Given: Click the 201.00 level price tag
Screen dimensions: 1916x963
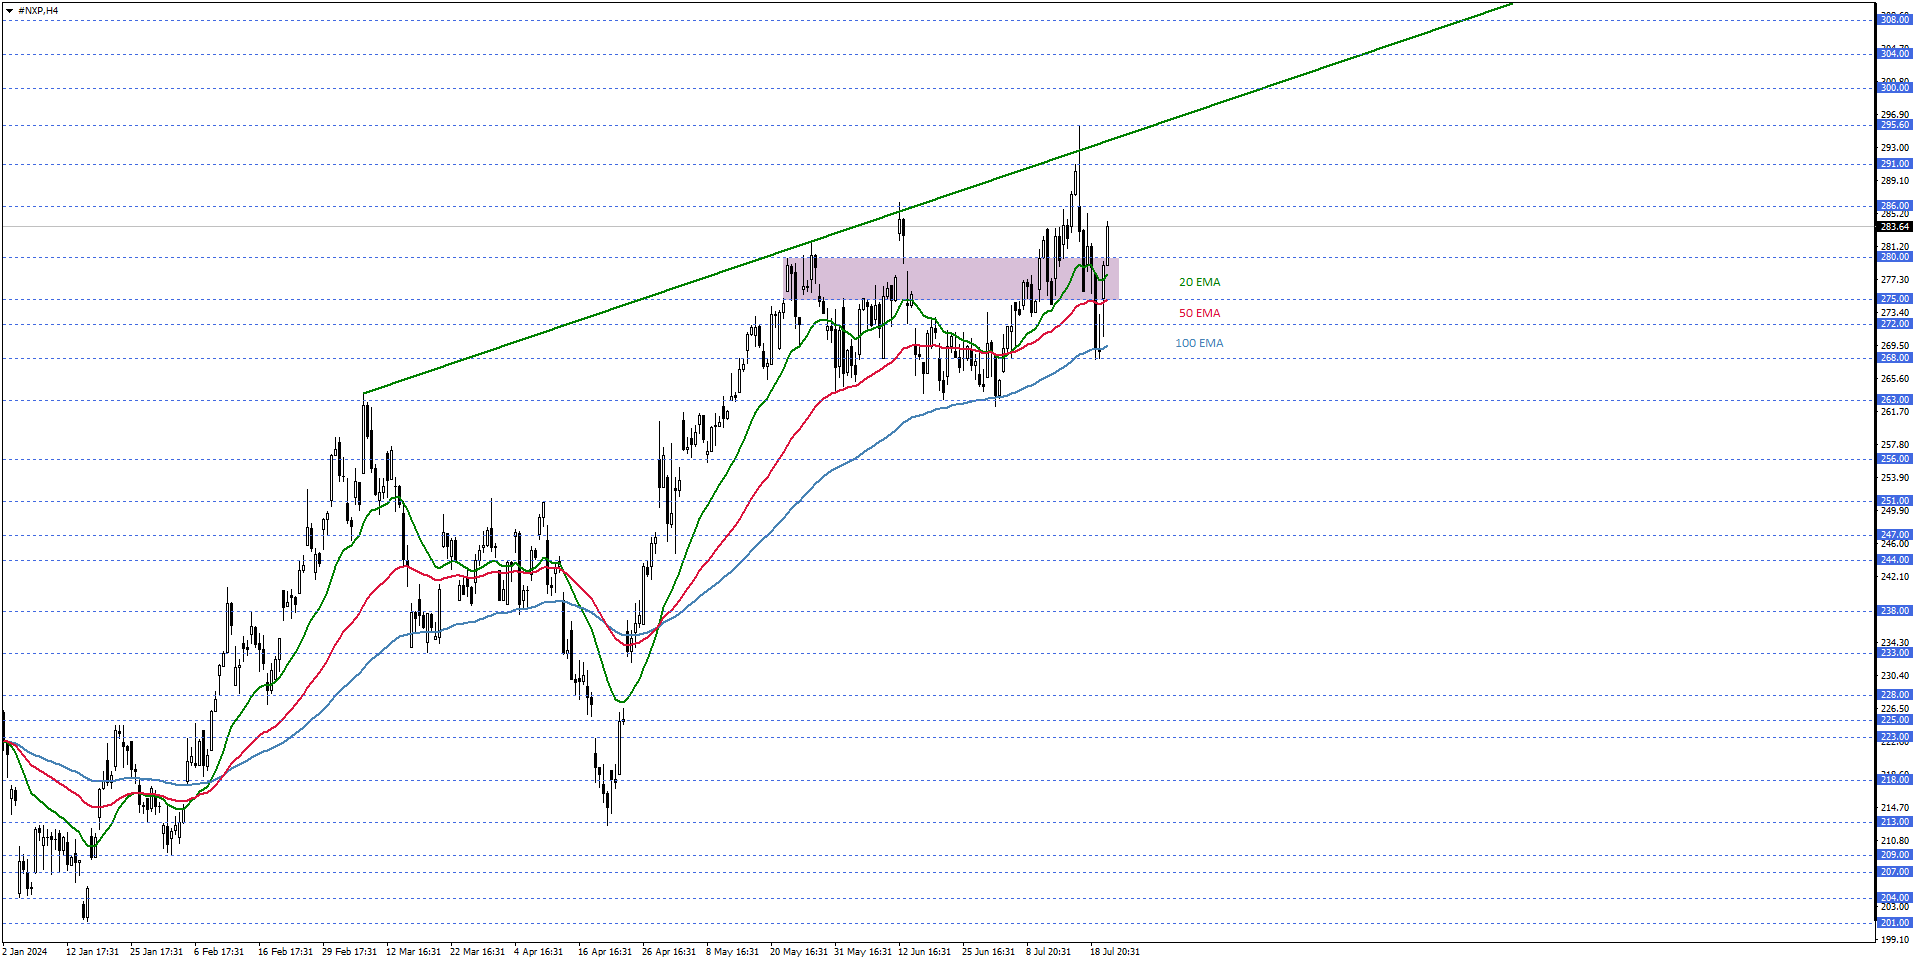Looking at the screenshot, I should [1895, 923].
